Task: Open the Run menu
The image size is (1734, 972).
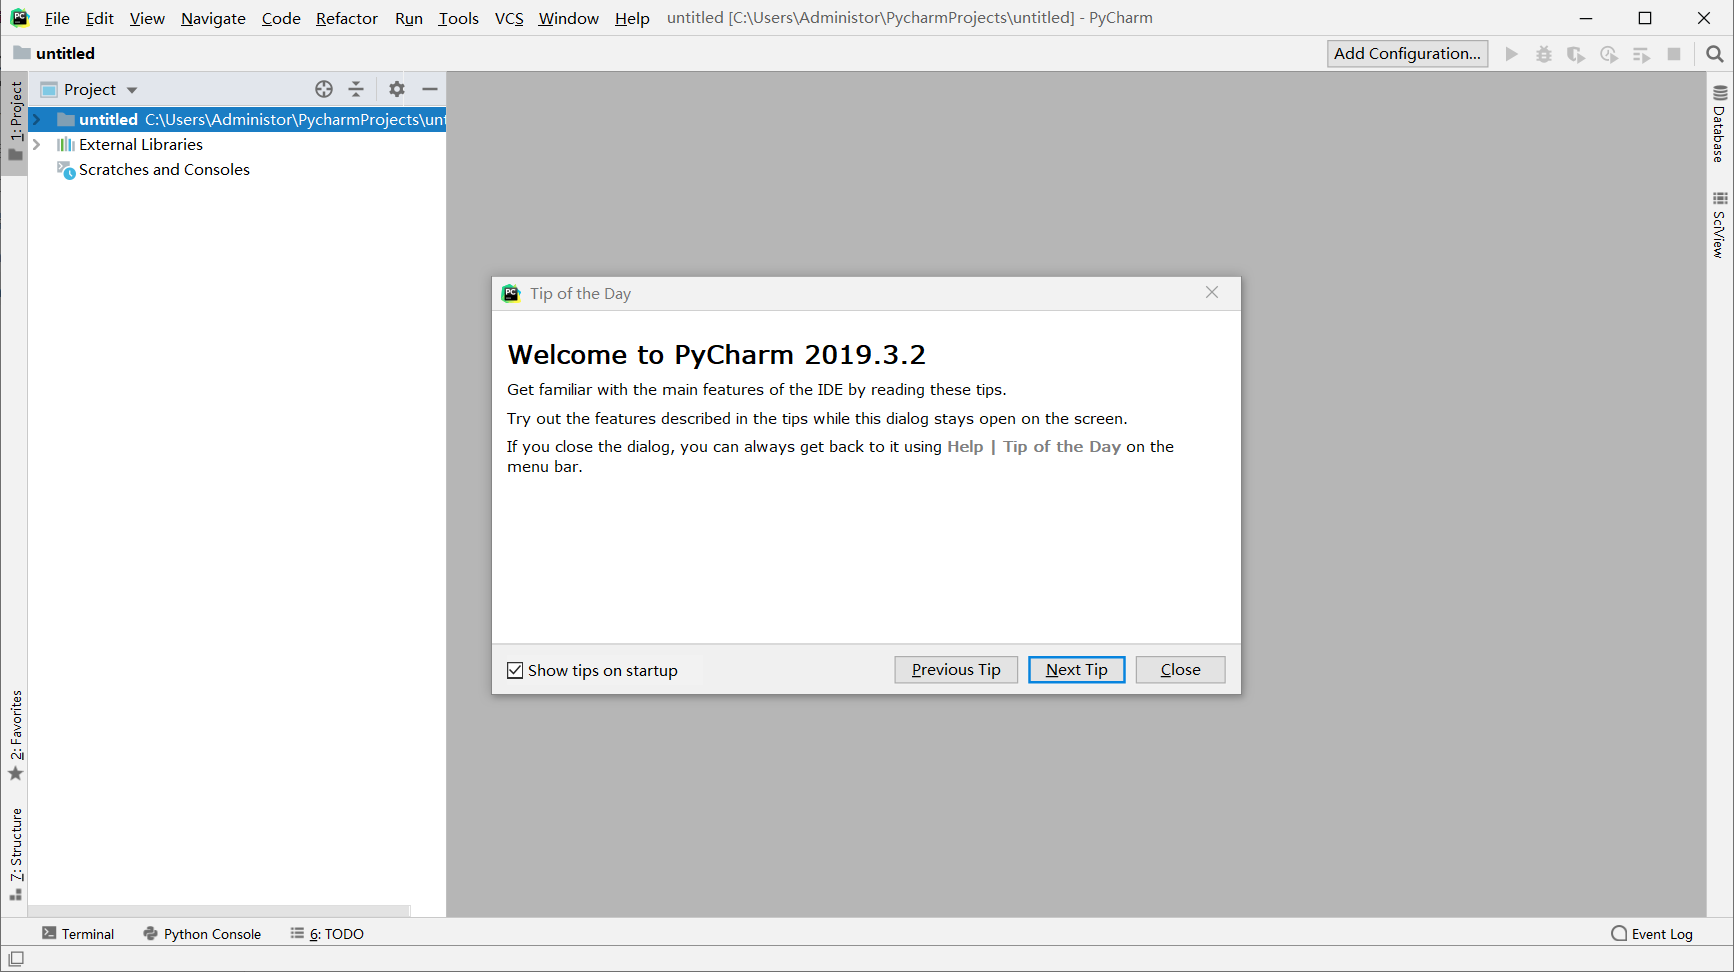Action: click(409, 18)
